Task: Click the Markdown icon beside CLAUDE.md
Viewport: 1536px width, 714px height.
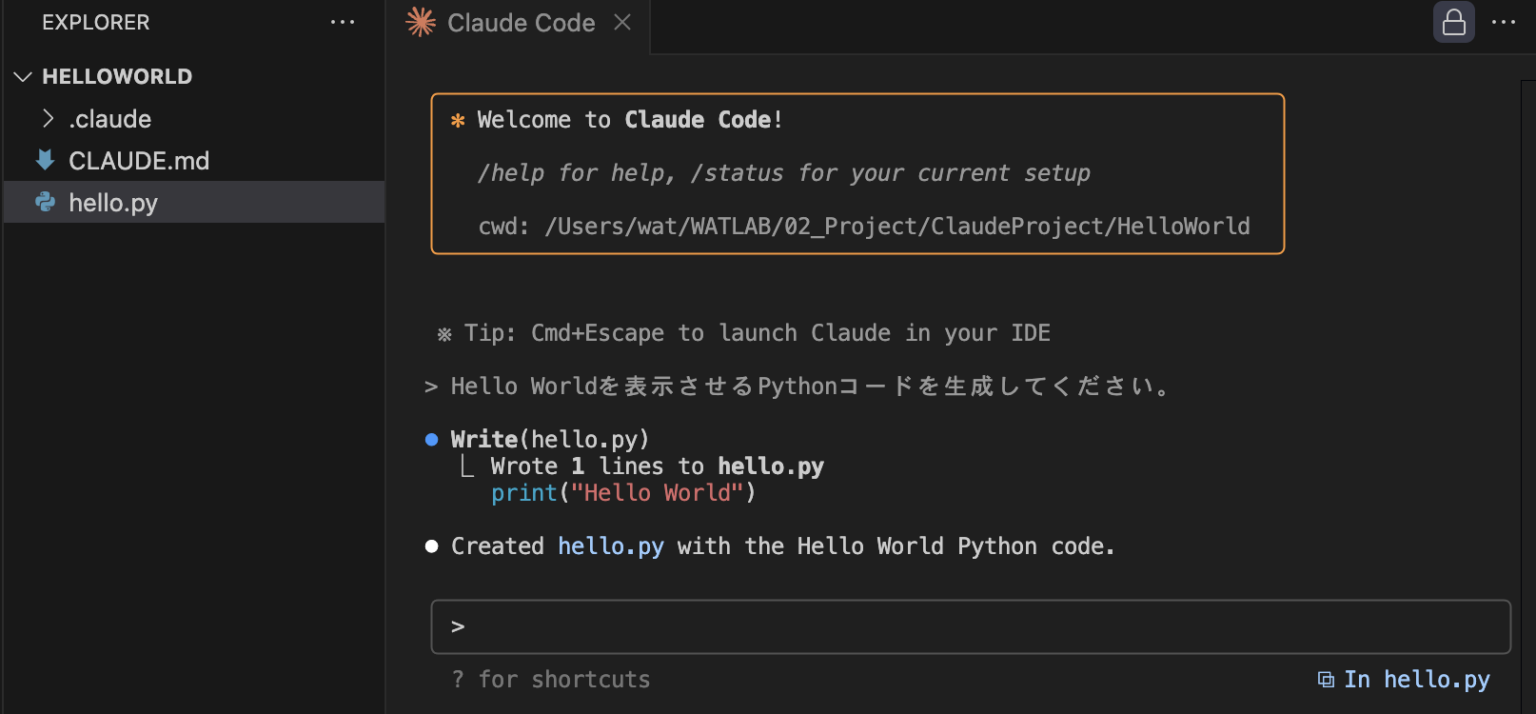Action: pyautogui.click(x=44, y=160)
